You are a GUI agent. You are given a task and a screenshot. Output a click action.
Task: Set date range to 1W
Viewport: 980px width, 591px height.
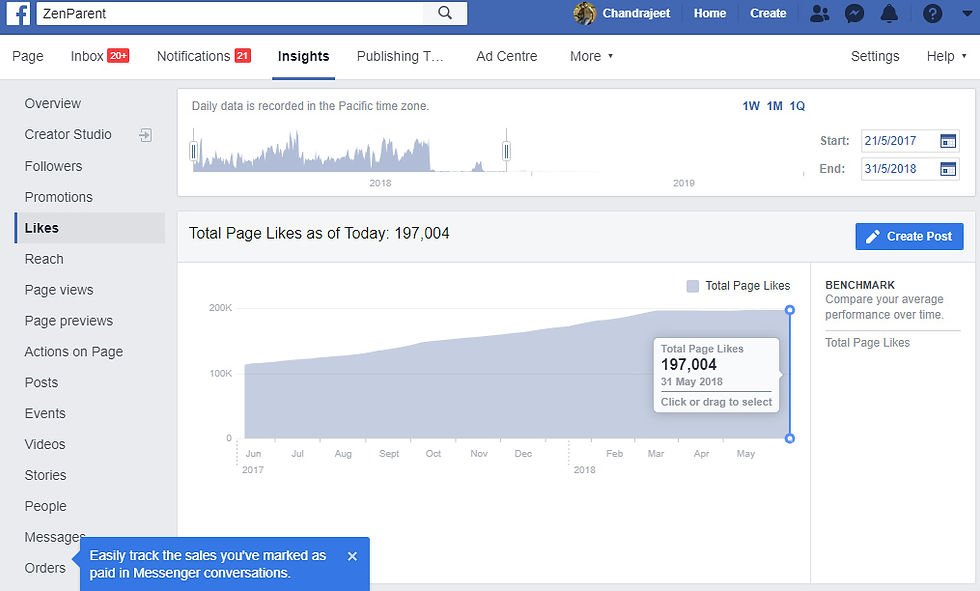(x=751, y=106)
